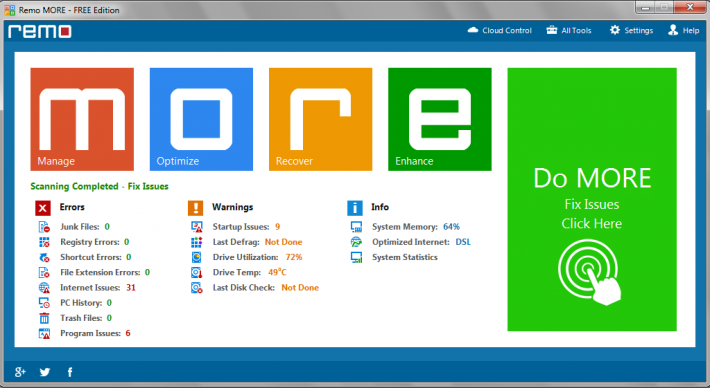Click the Optimized Internet icon
The height and width of the screenshot is (388, 710).
(x=356, y=242)
